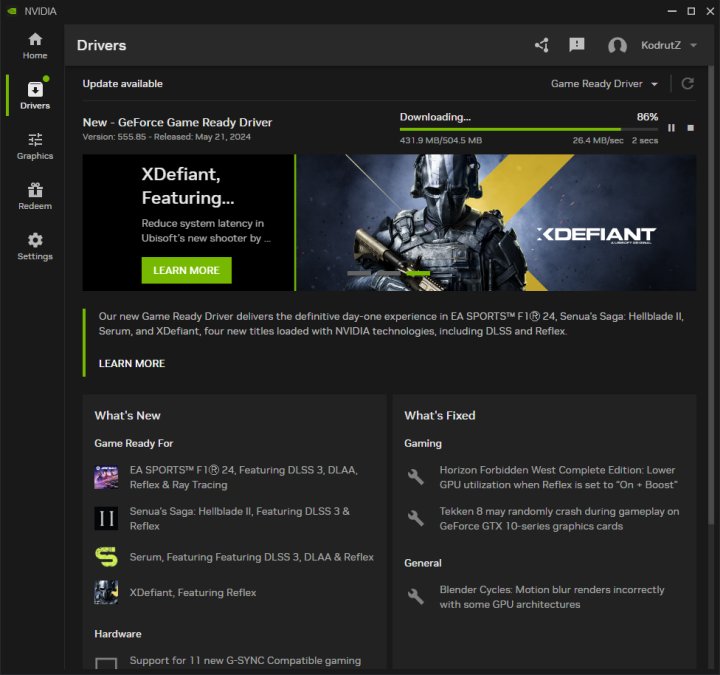Click 'Serum, Featuring Featuring DLSS 3' text
Image resolution: width=720 pixels, height=675 pixels.
pyautogui.click(x=252, y=557)
